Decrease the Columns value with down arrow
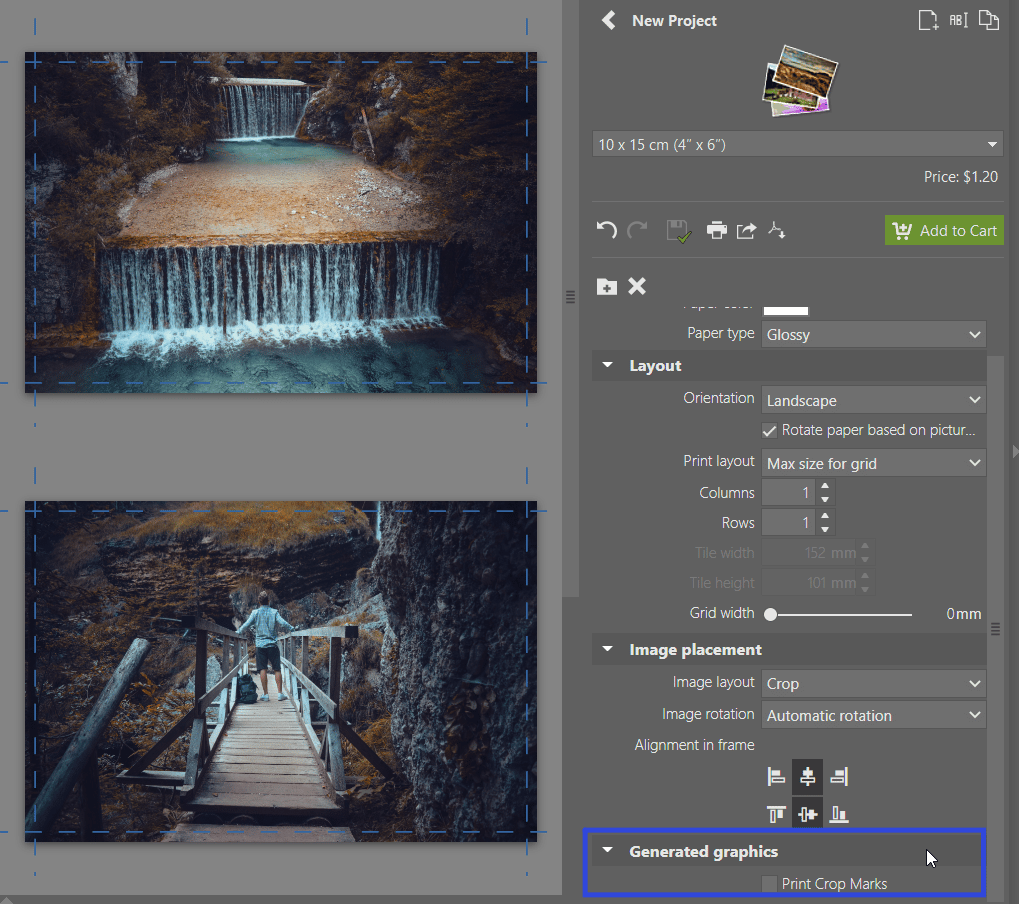 click(x=825, y=499)
